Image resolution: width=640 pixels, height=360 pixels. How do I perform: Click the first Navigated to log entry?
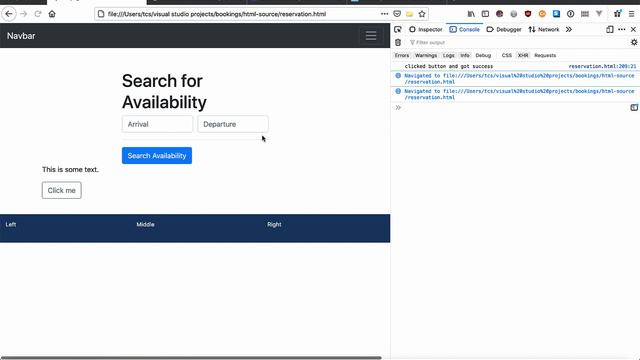tap(519, 78)
